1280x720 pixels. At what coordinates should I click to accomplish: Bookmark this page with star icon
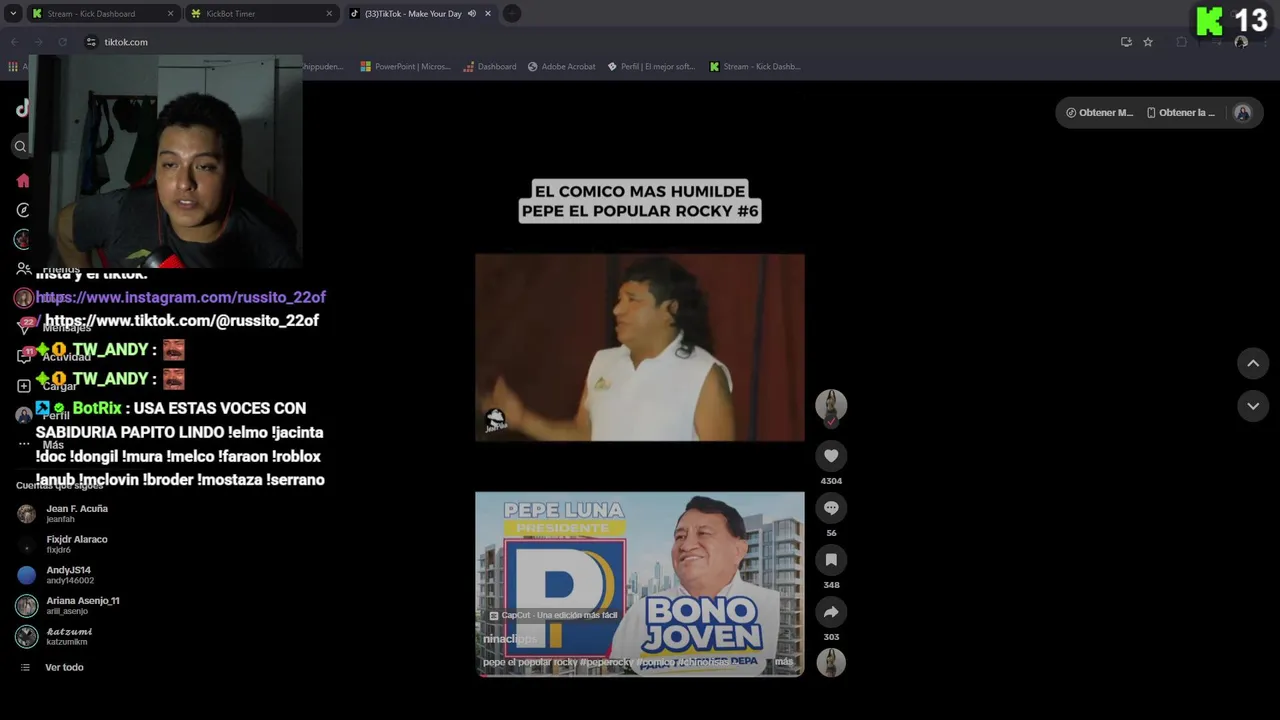tap(1148, 42)
